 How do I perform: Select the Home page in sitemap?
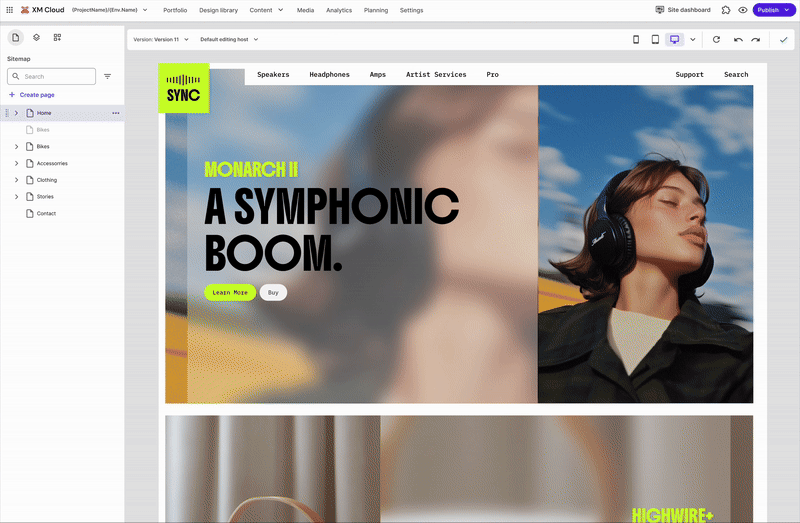point(44,113)
